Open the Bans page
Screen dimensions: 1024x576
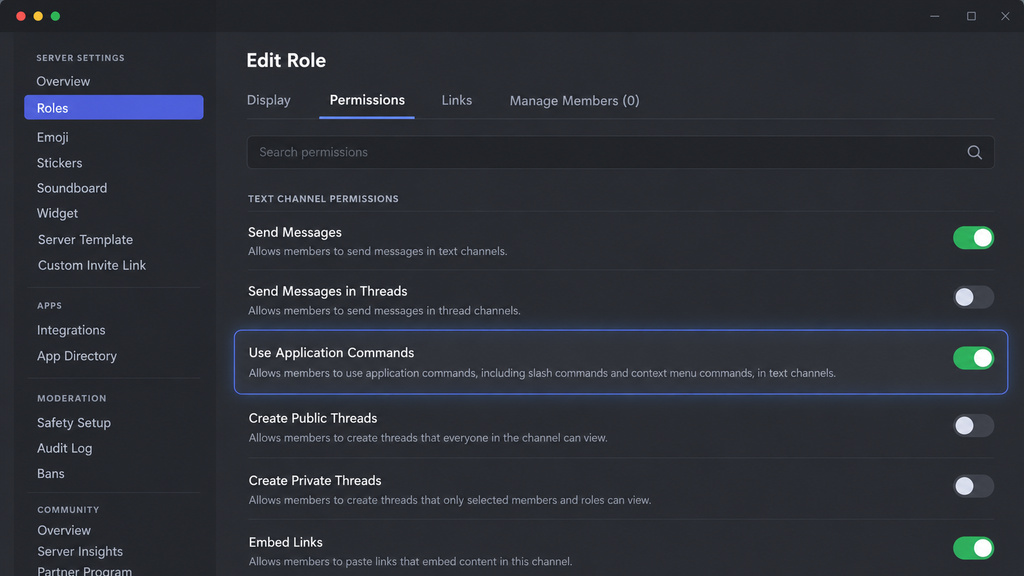click(51, 473)
